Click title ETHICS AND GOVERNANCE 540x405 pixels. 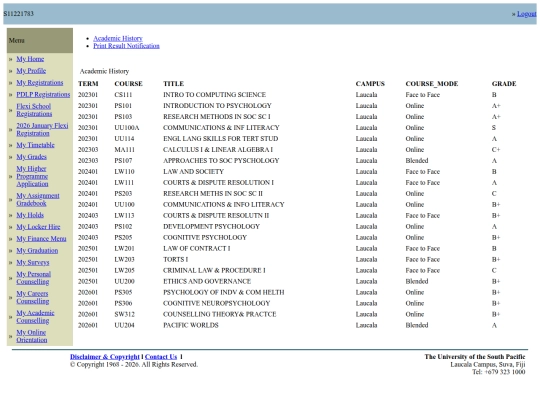pos(207,281)
